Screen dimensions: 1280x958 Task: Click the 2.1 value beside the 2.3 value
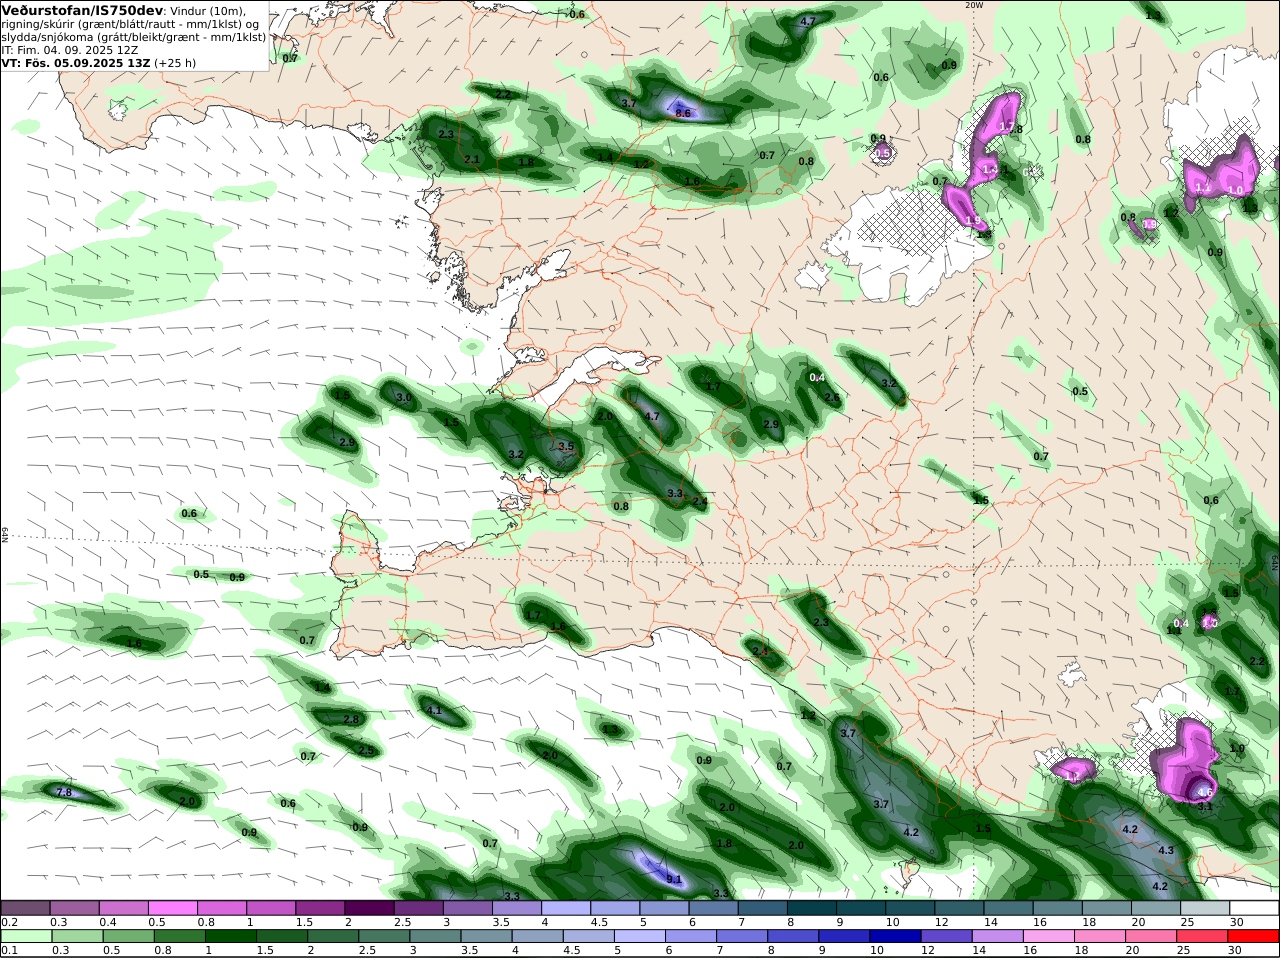[x=472, y=159]
